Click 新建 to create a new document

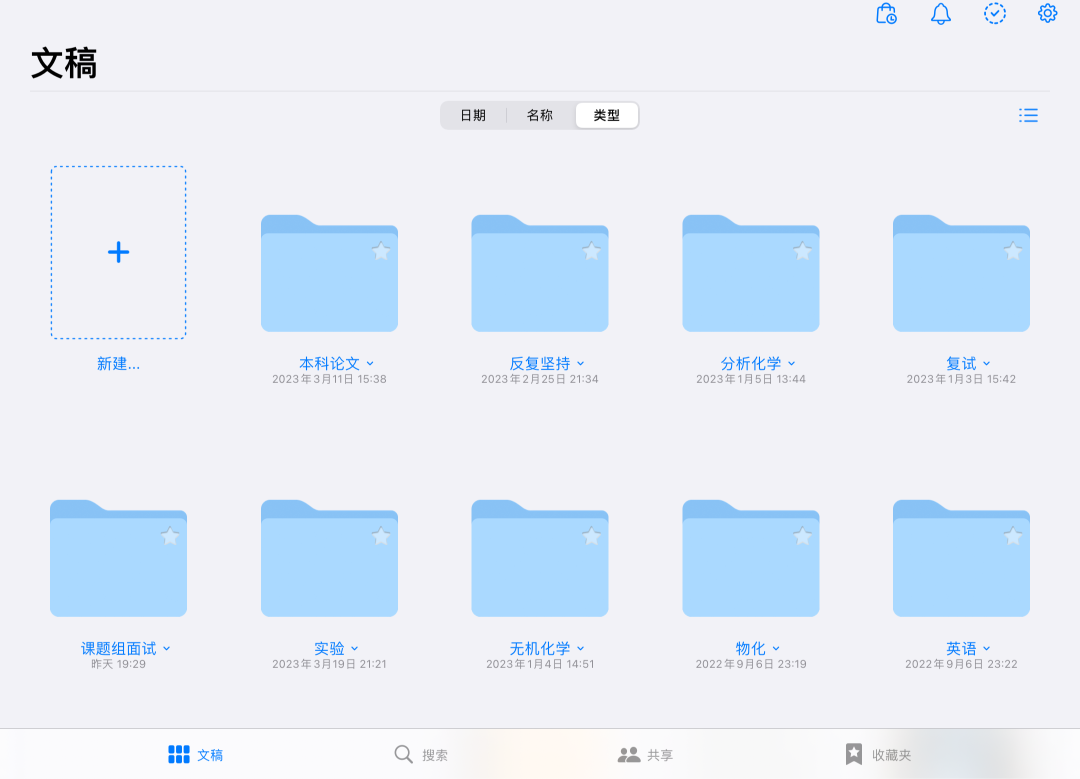coord(118,363)
